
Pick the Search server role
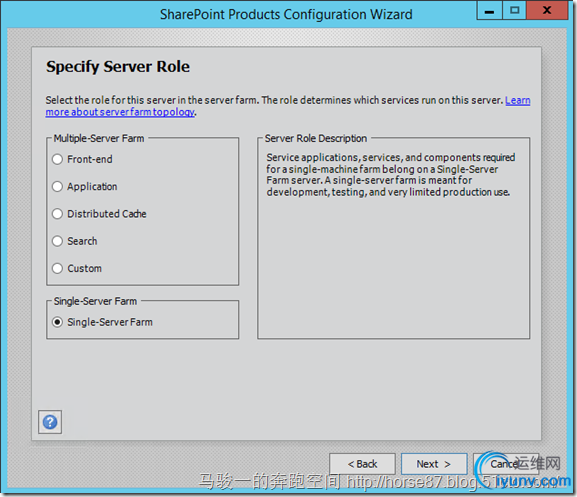[x=57, y=241]
